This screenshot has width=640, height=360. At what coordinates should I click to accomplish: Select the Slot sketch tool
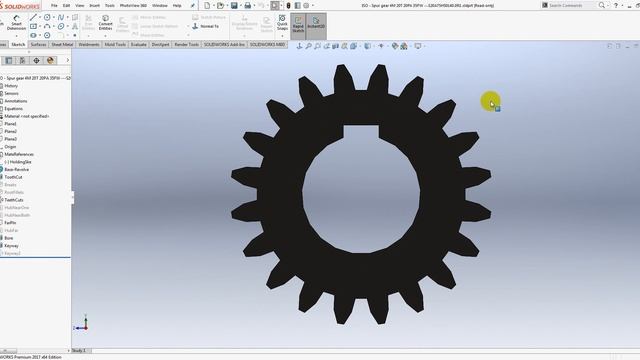33,35
